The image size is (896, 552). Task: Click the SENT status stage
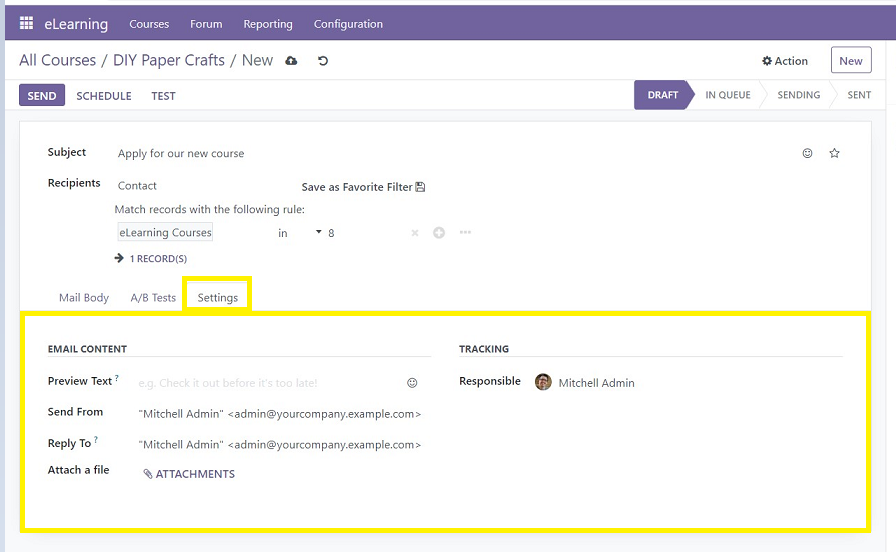[x=859, y=95]
